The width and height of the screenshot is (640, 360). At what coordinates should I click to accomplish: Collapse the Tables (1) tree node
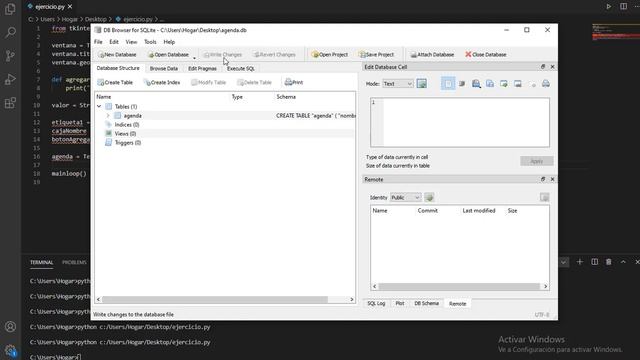pyautogui.click(x=99, y=106)
